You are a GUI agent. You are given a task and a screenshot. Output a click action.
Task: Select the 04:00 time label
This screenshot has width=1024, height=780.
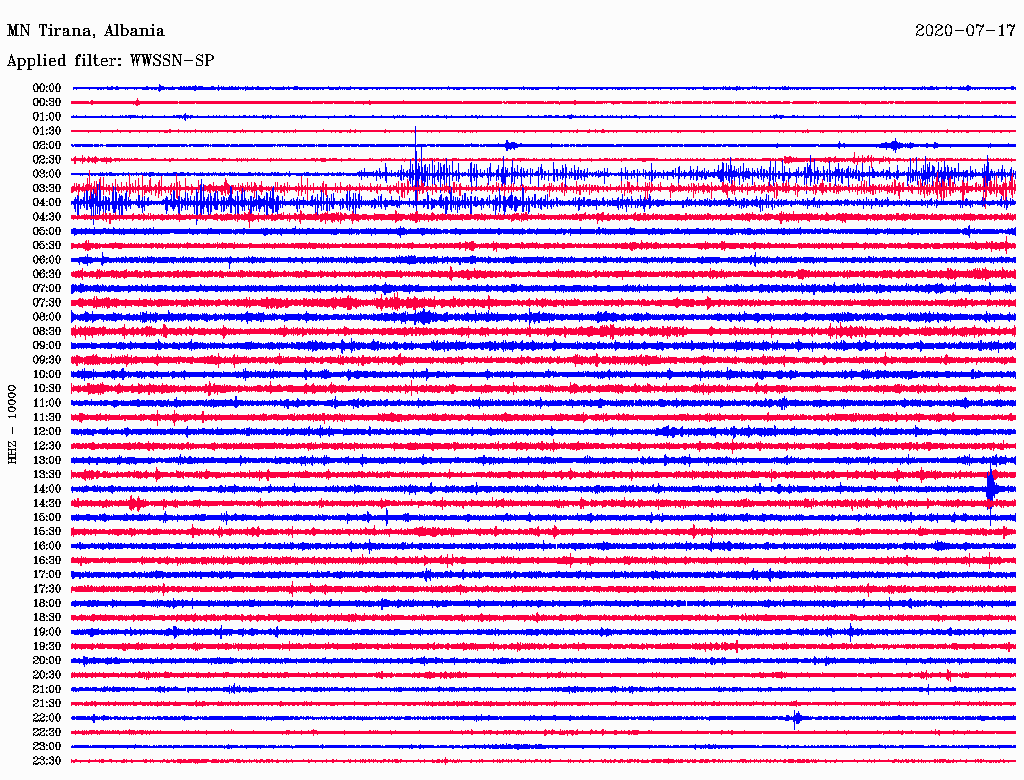click(47, 203)
